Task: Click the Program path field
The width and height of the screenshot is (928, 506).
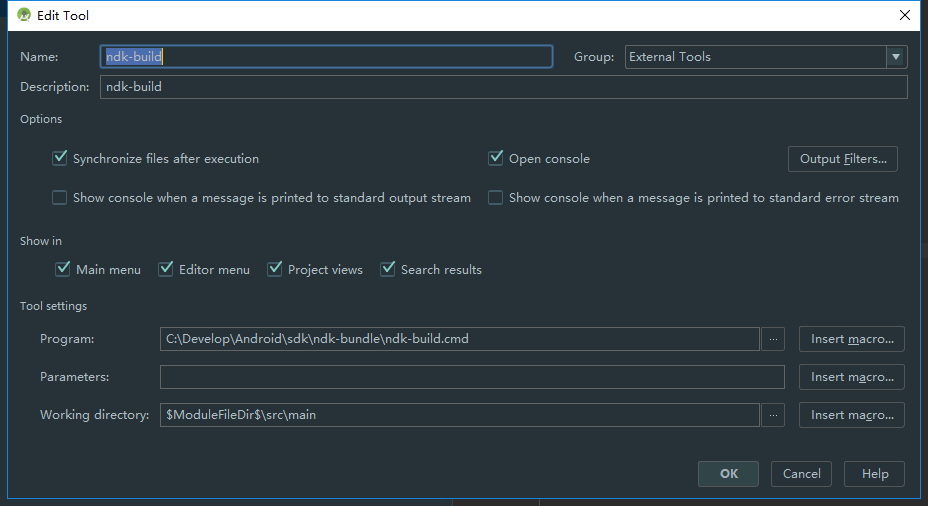Action: tap(459, 339)
